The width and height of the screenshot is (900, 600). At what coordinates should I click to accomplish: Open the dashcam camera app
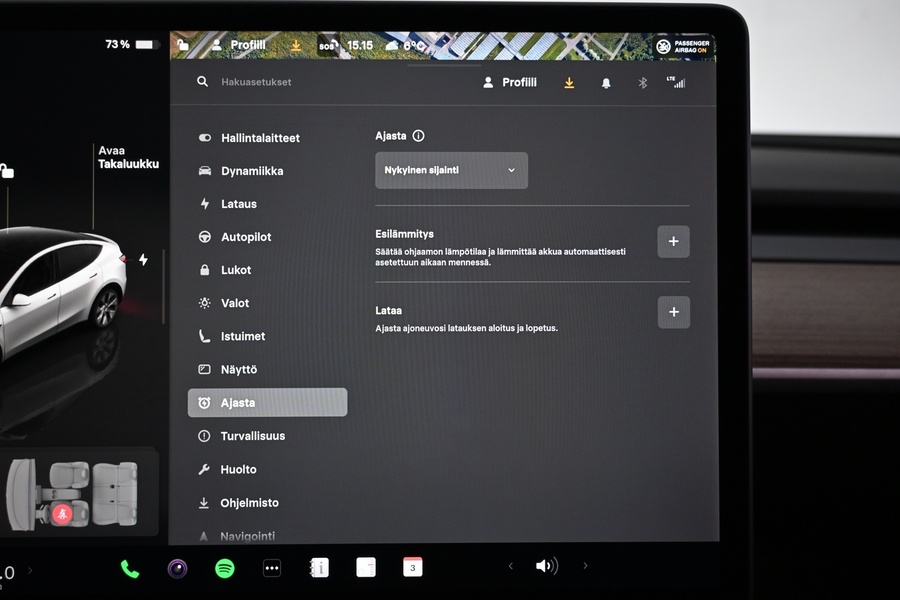click(177, 569)
